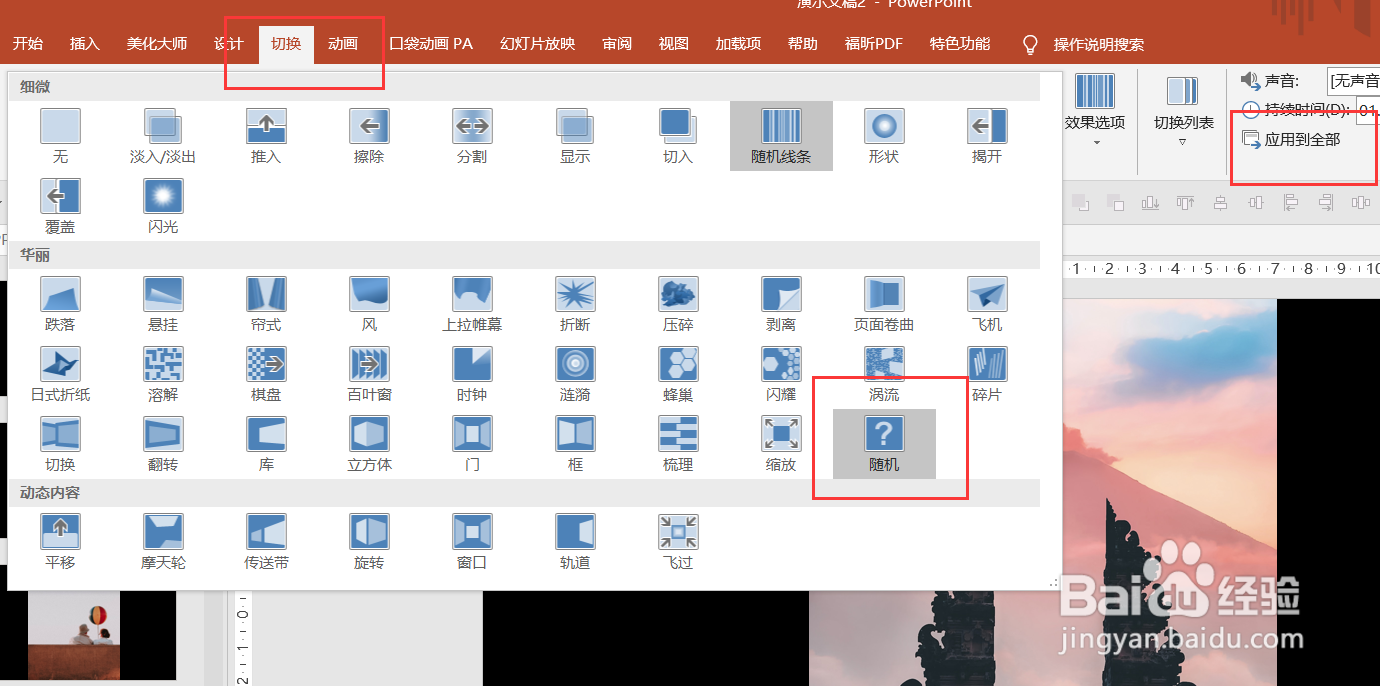Open the 幻灯片放映 ribbon tab

(x=538, y=44)
